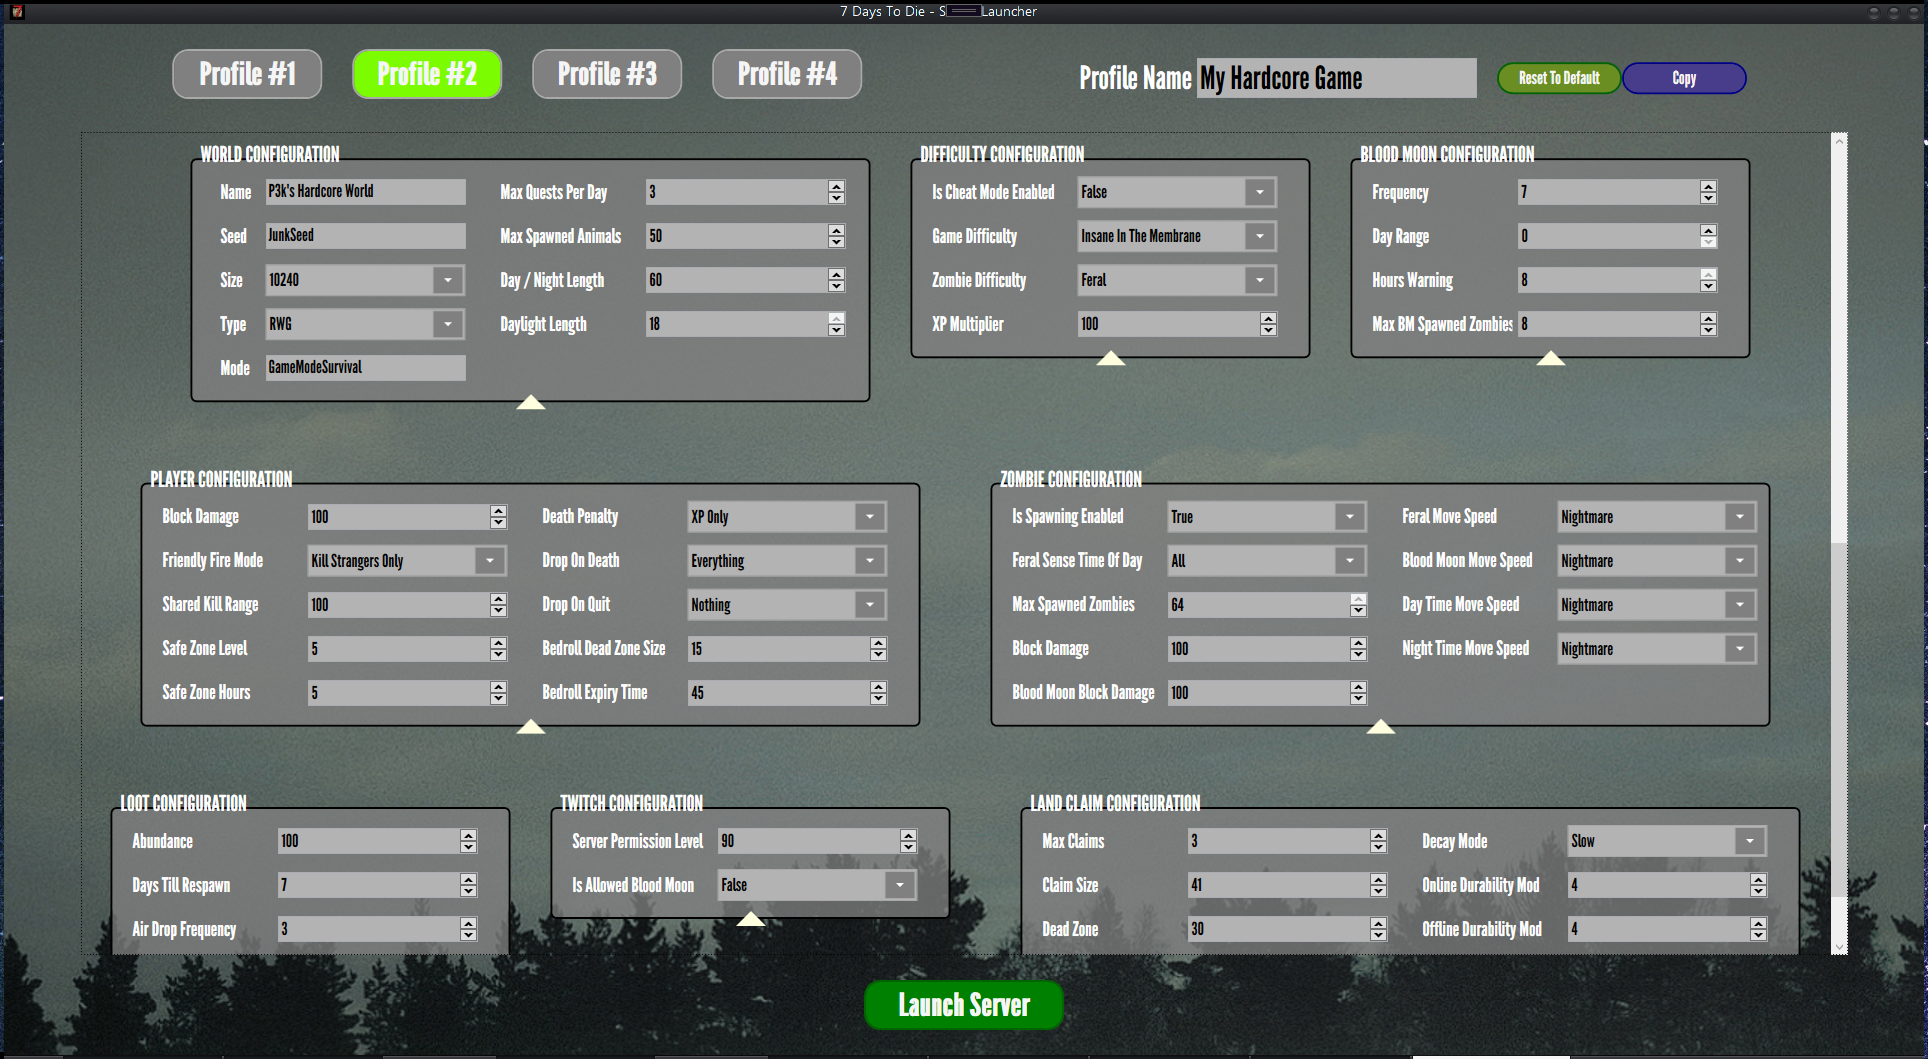This screenshot has width=1928, height=1059.
Task: Open the world Size dropdown
Action: coord(365,280)
